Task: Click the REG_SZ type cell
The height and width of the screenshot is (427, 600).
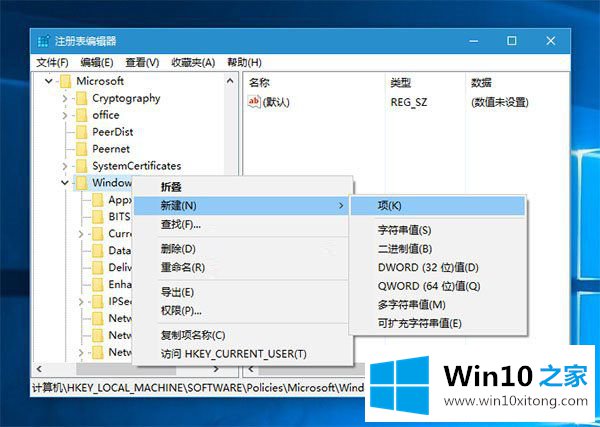Action: [409, 102]
